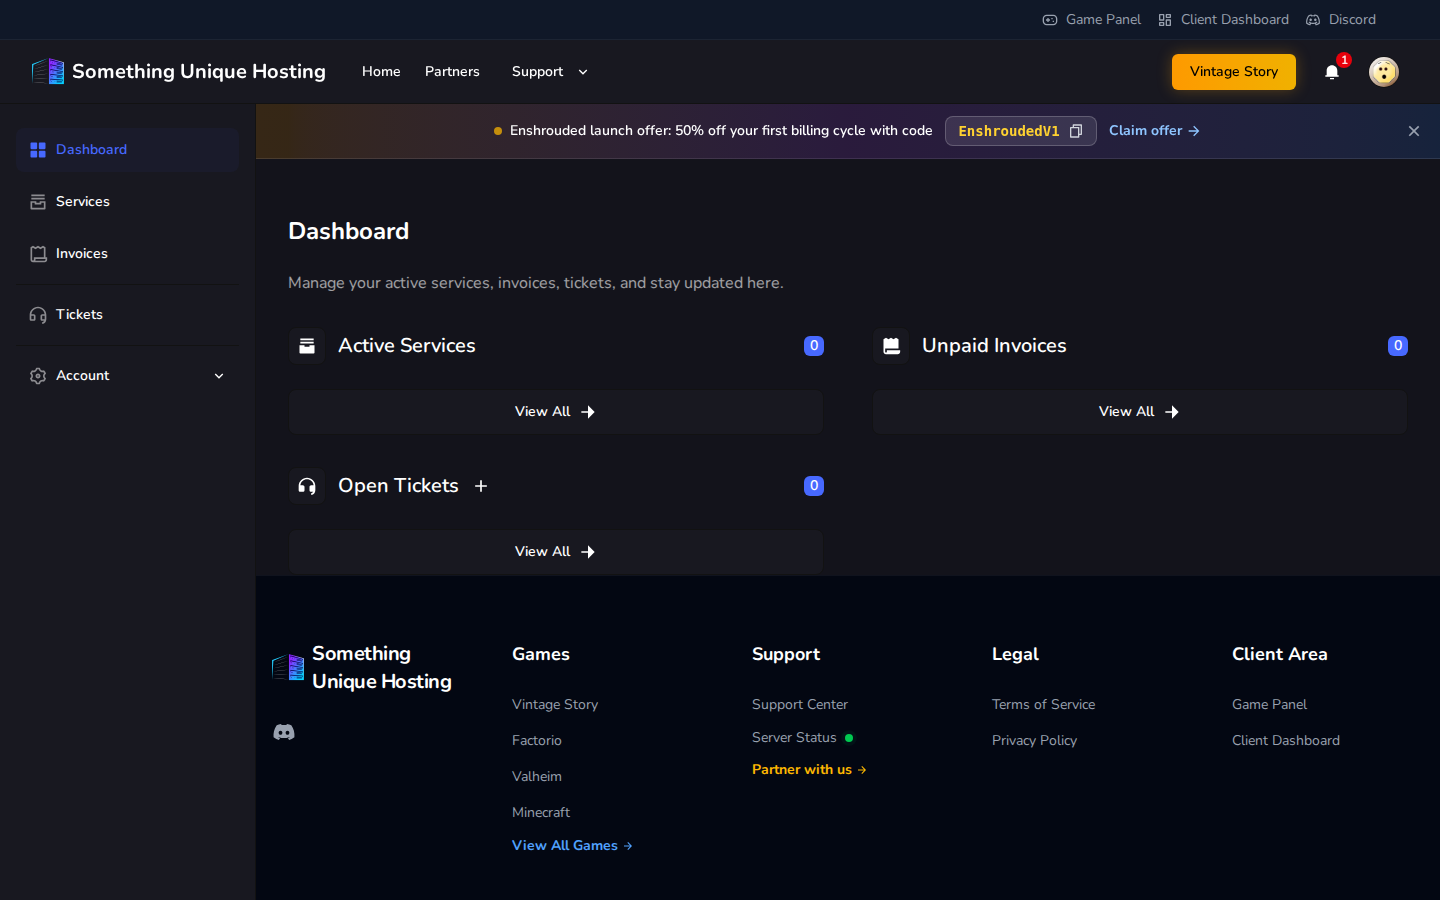Click the Unpaid Invoices card icon

point(891,346)
